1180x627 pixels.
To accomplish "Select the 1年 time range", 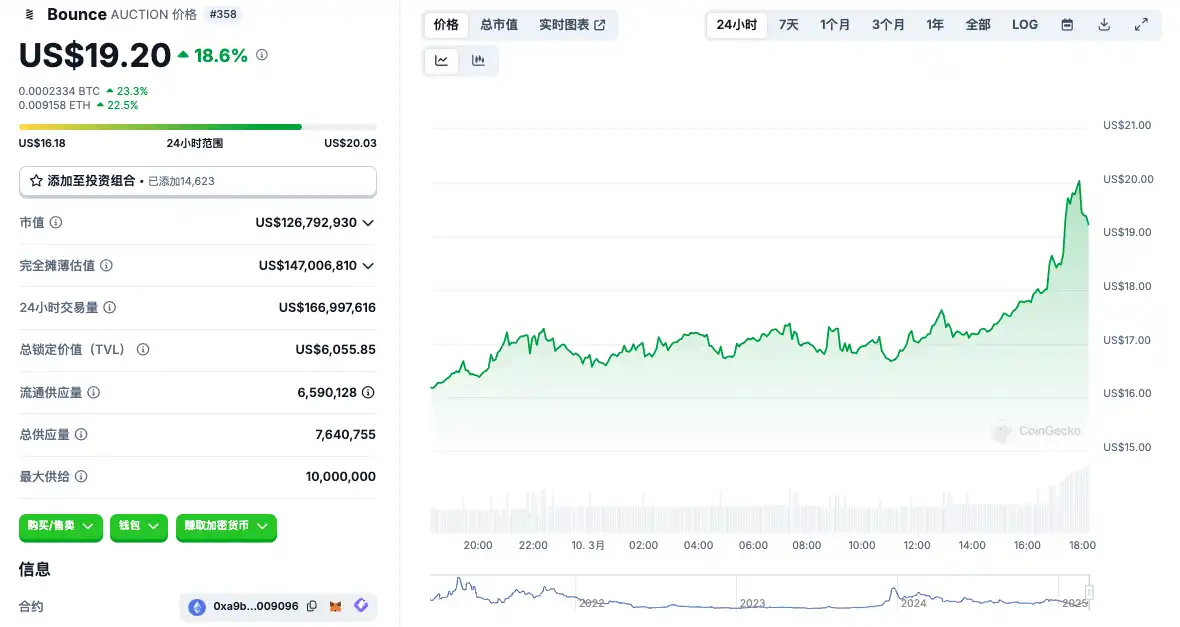I will [x=935, y=25].
